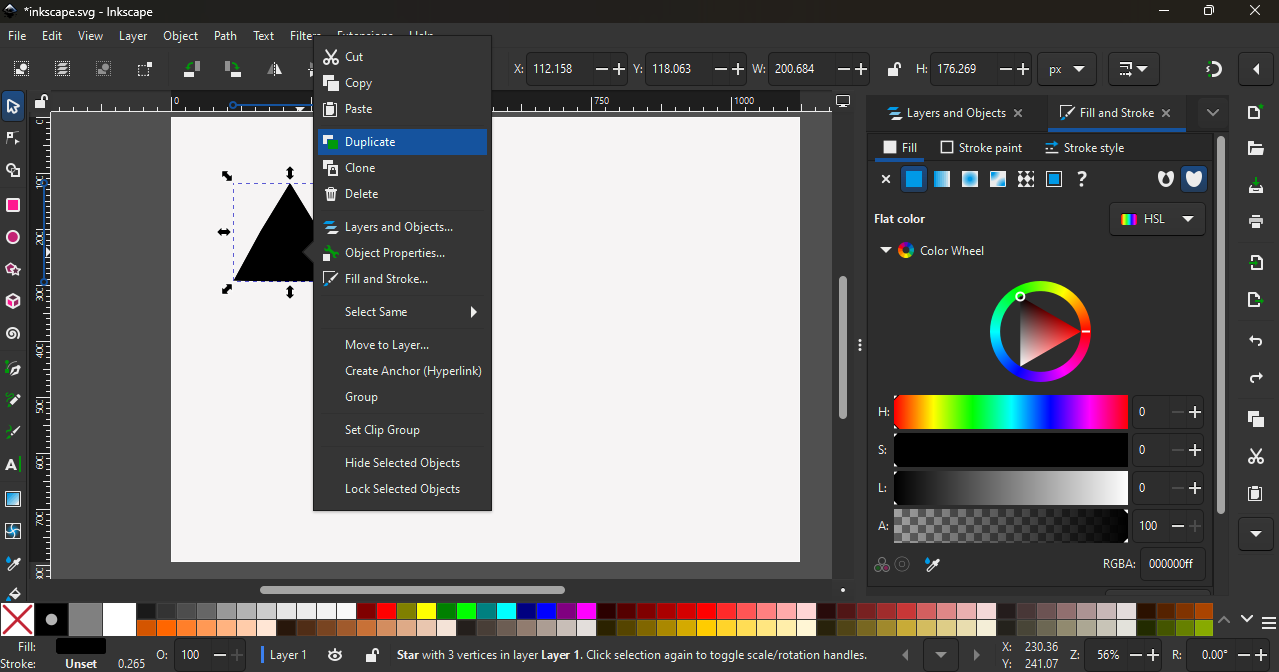This screenshot has height=672, width=1279.
Task: Click the RGBA hex value field
Action: click(x=1171, y=564)
